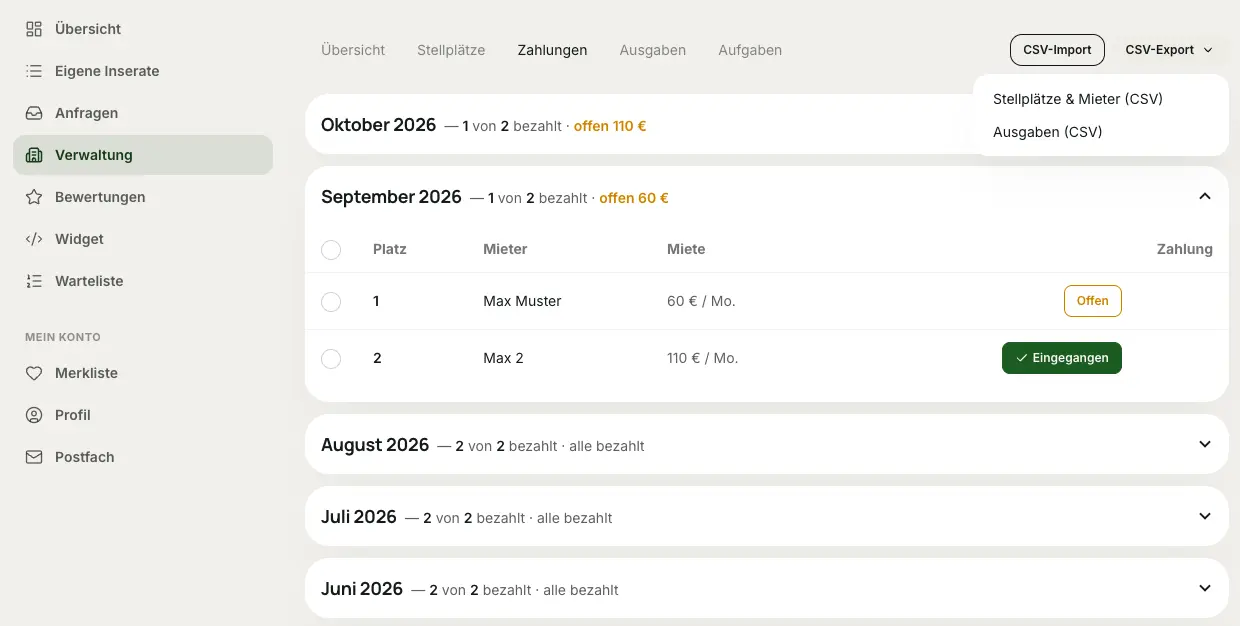Click the Offen status button for Max Muster
Screen dimensions: 1240x626
pyautogui.click(x=1093, y=301)
